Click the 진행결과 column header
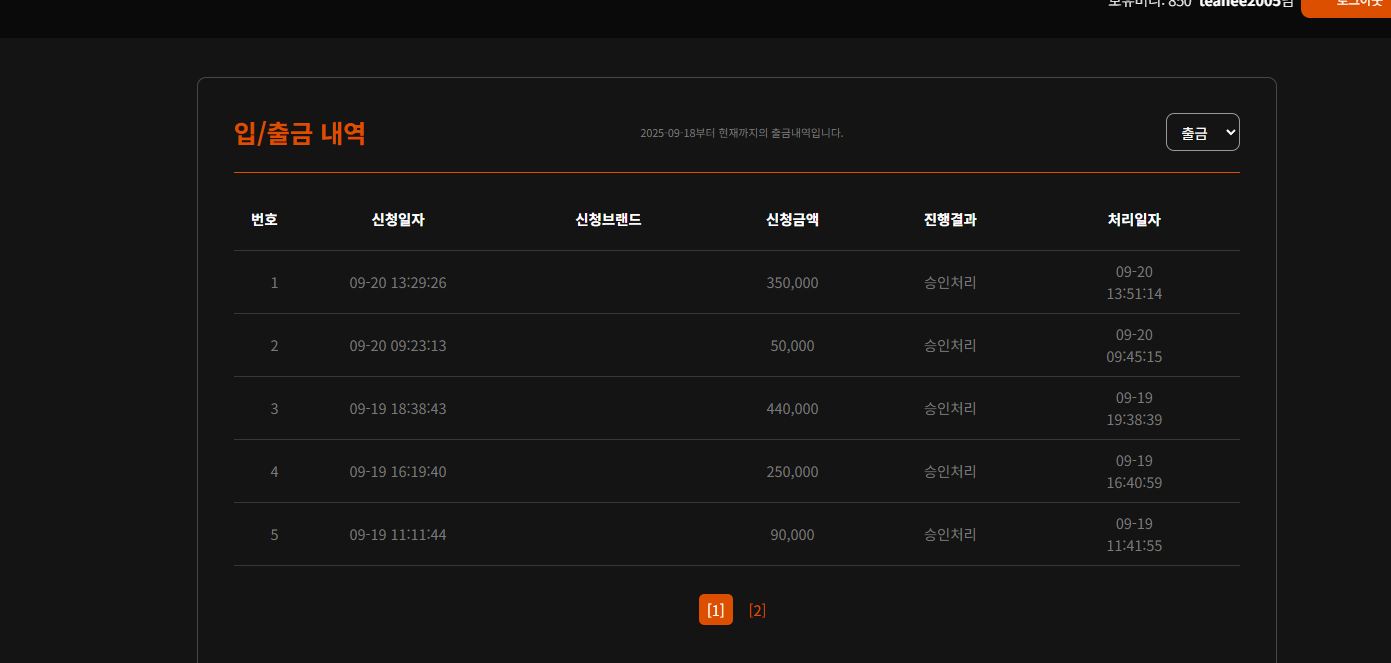This screenshot has width=1391, height=663. (x=950, y=220)
